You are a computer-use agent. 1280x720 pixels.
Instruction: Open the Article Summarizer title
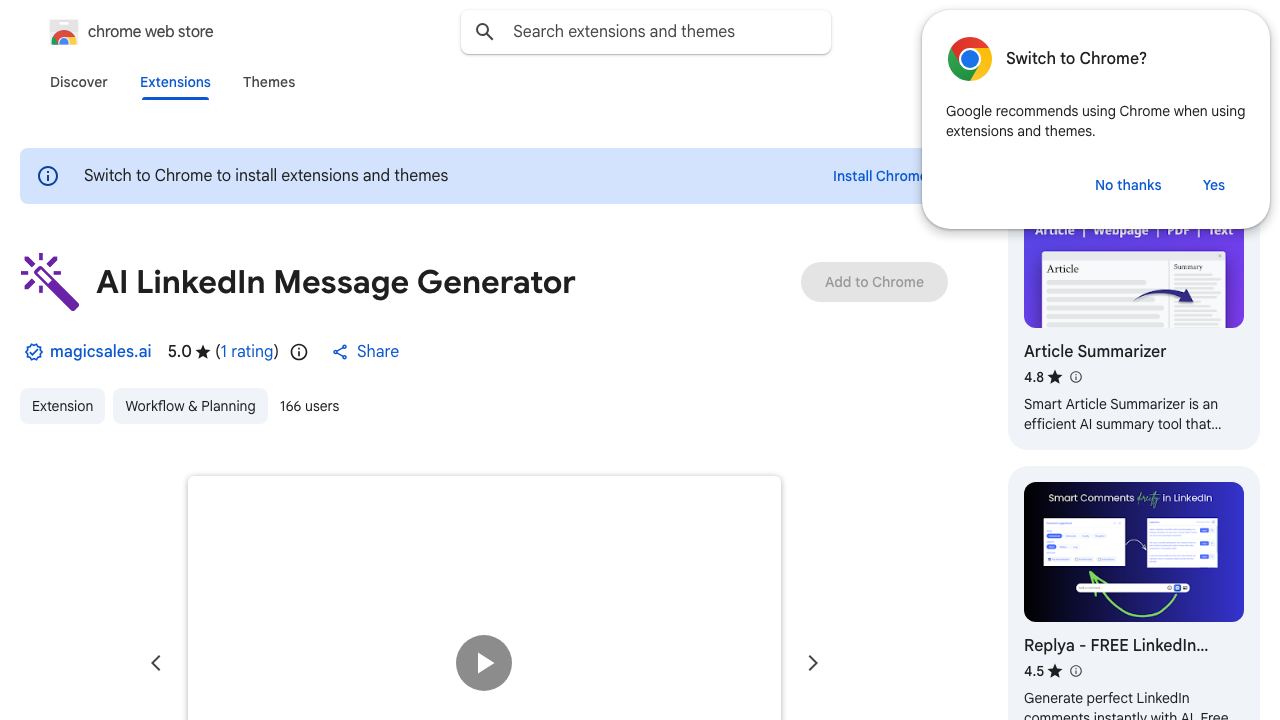(1095, 351)
